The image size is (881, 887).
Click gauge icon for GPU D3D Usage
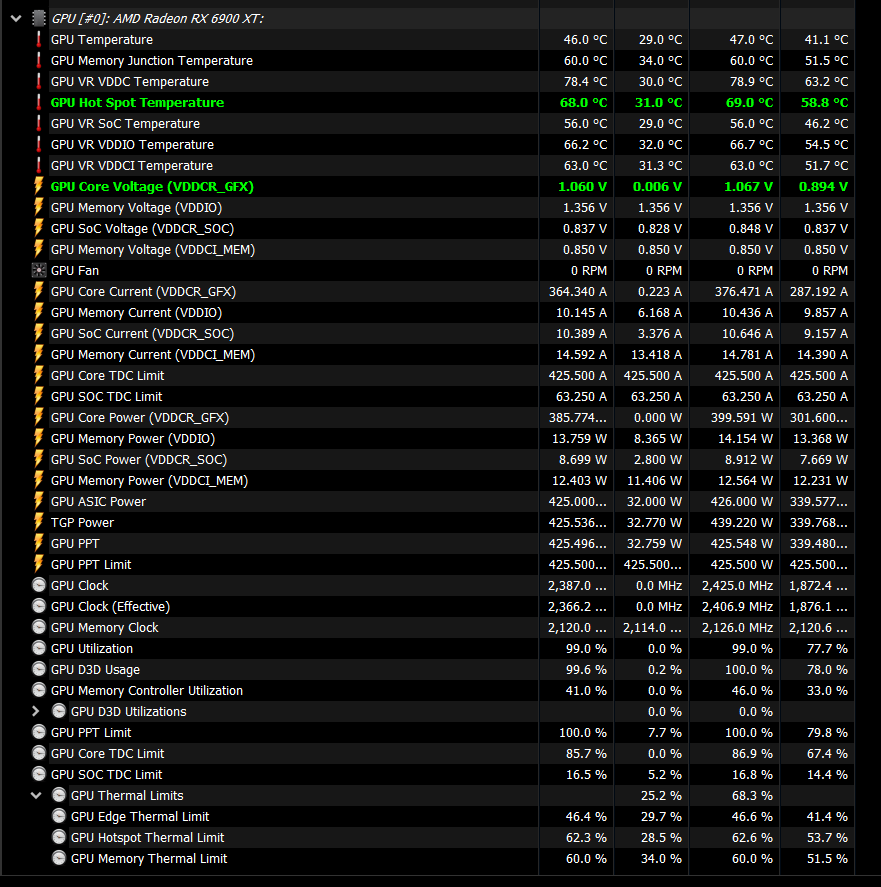38,669
